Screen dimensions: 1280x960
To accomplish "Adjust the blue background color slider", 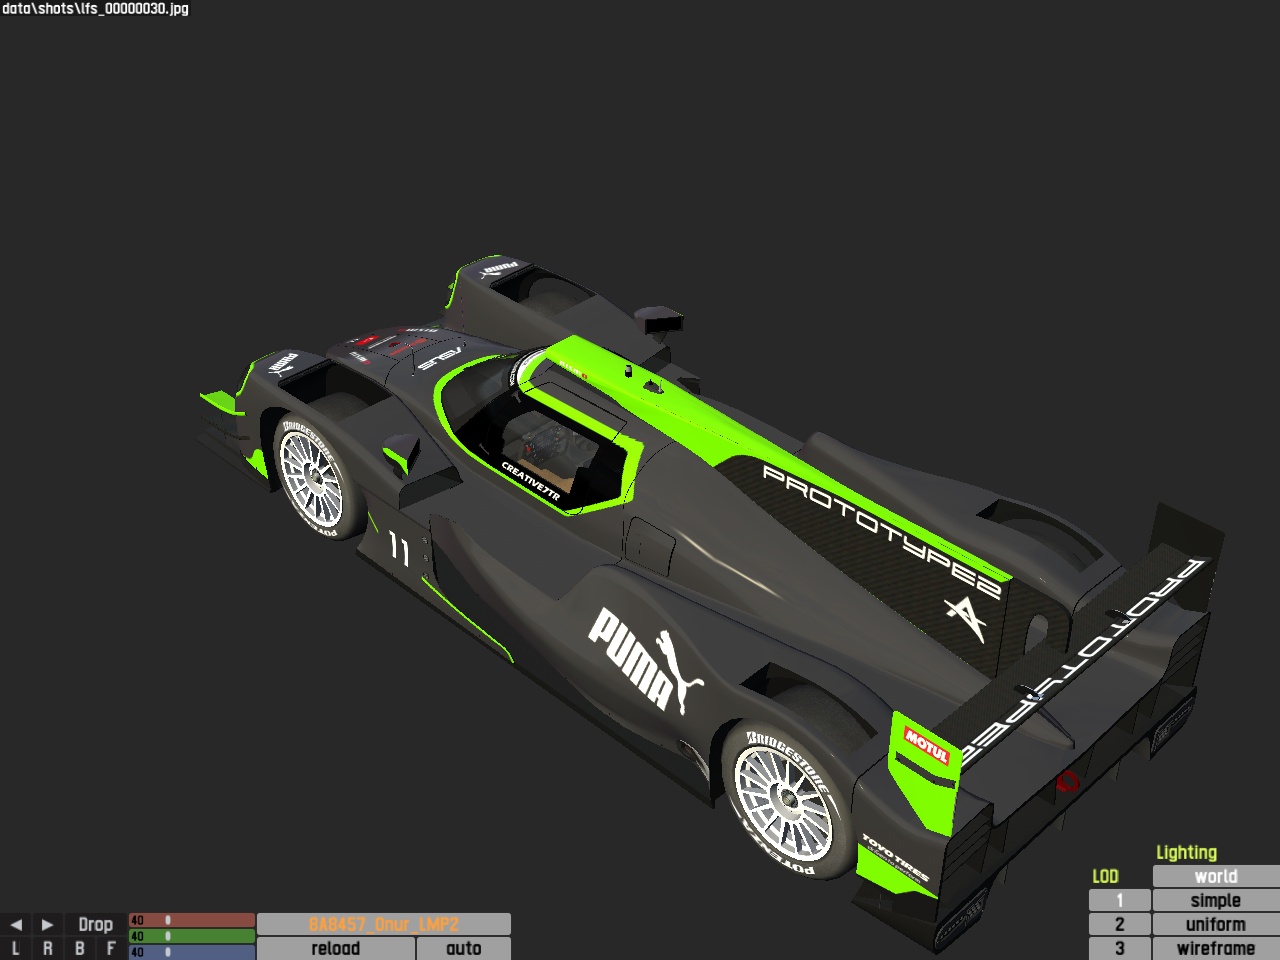I will (192, 952).
